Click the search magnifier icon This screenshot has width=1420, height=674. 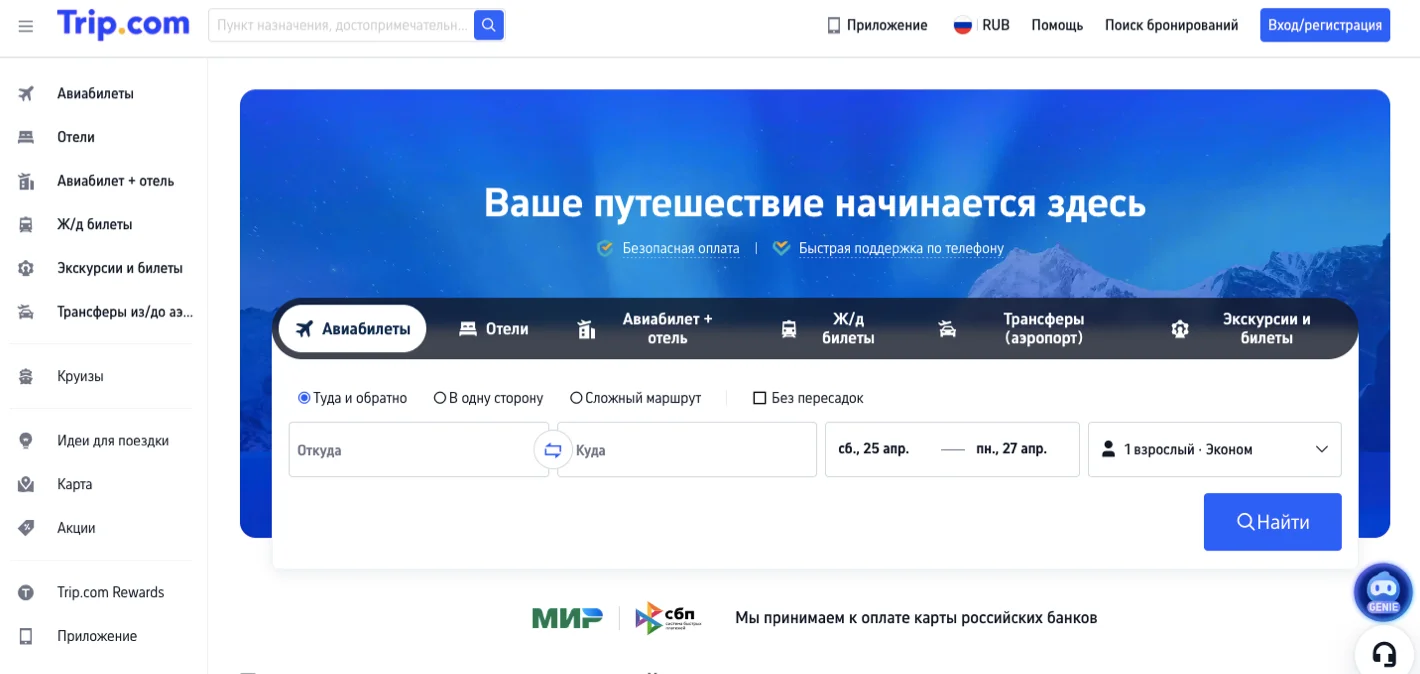[x=488, y=24]
